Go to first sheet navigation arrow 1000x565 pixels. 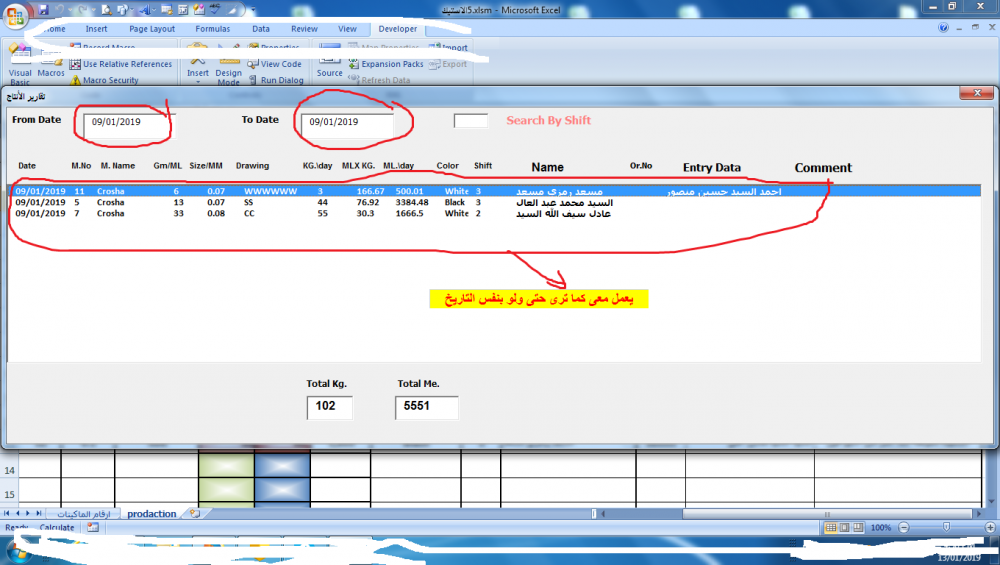pos(6,513)
